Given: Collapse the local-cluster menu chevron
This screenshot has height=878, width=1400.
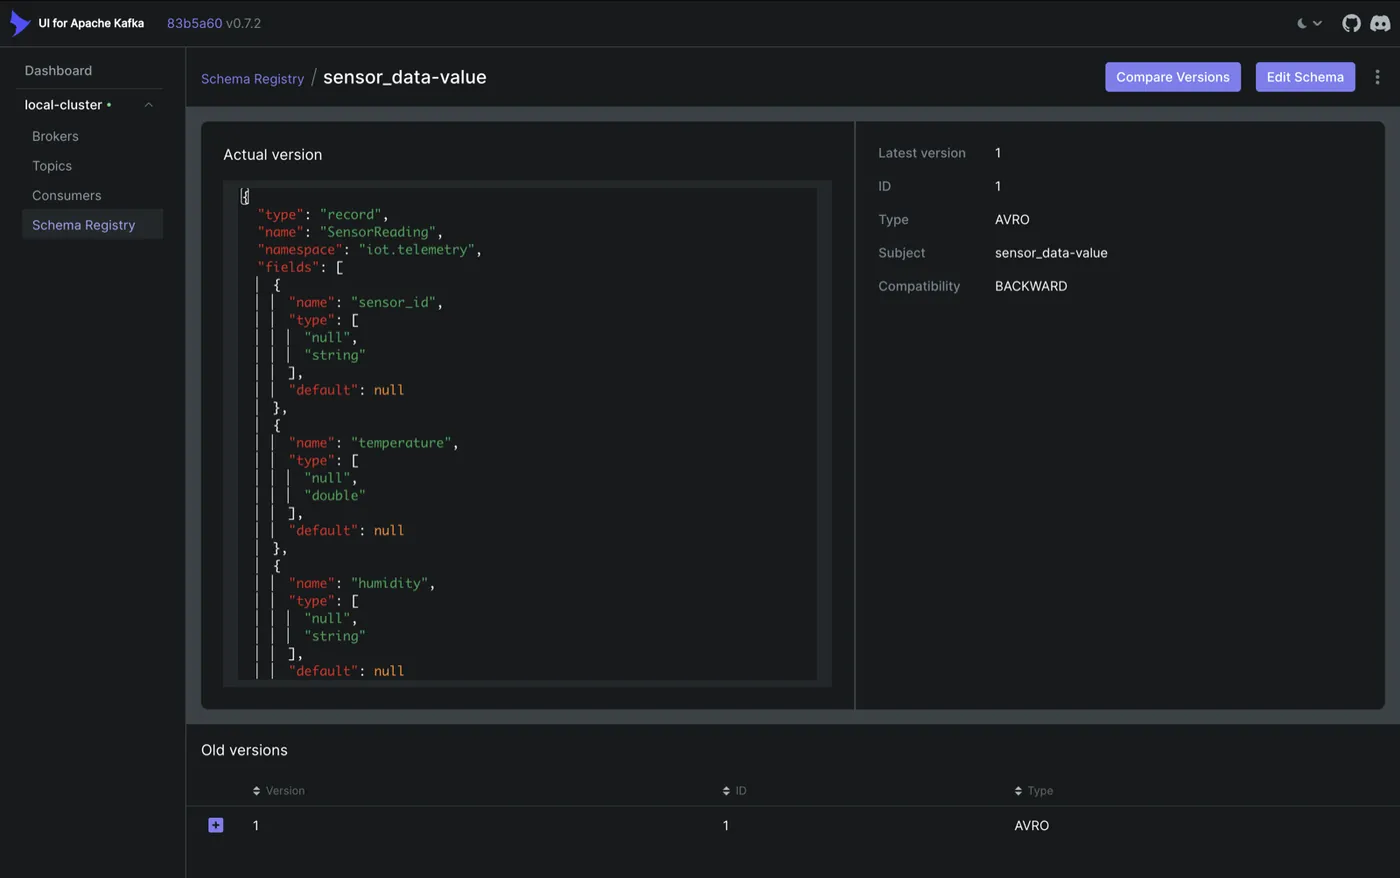Looking at the screenshot, I should pos(149,105).
